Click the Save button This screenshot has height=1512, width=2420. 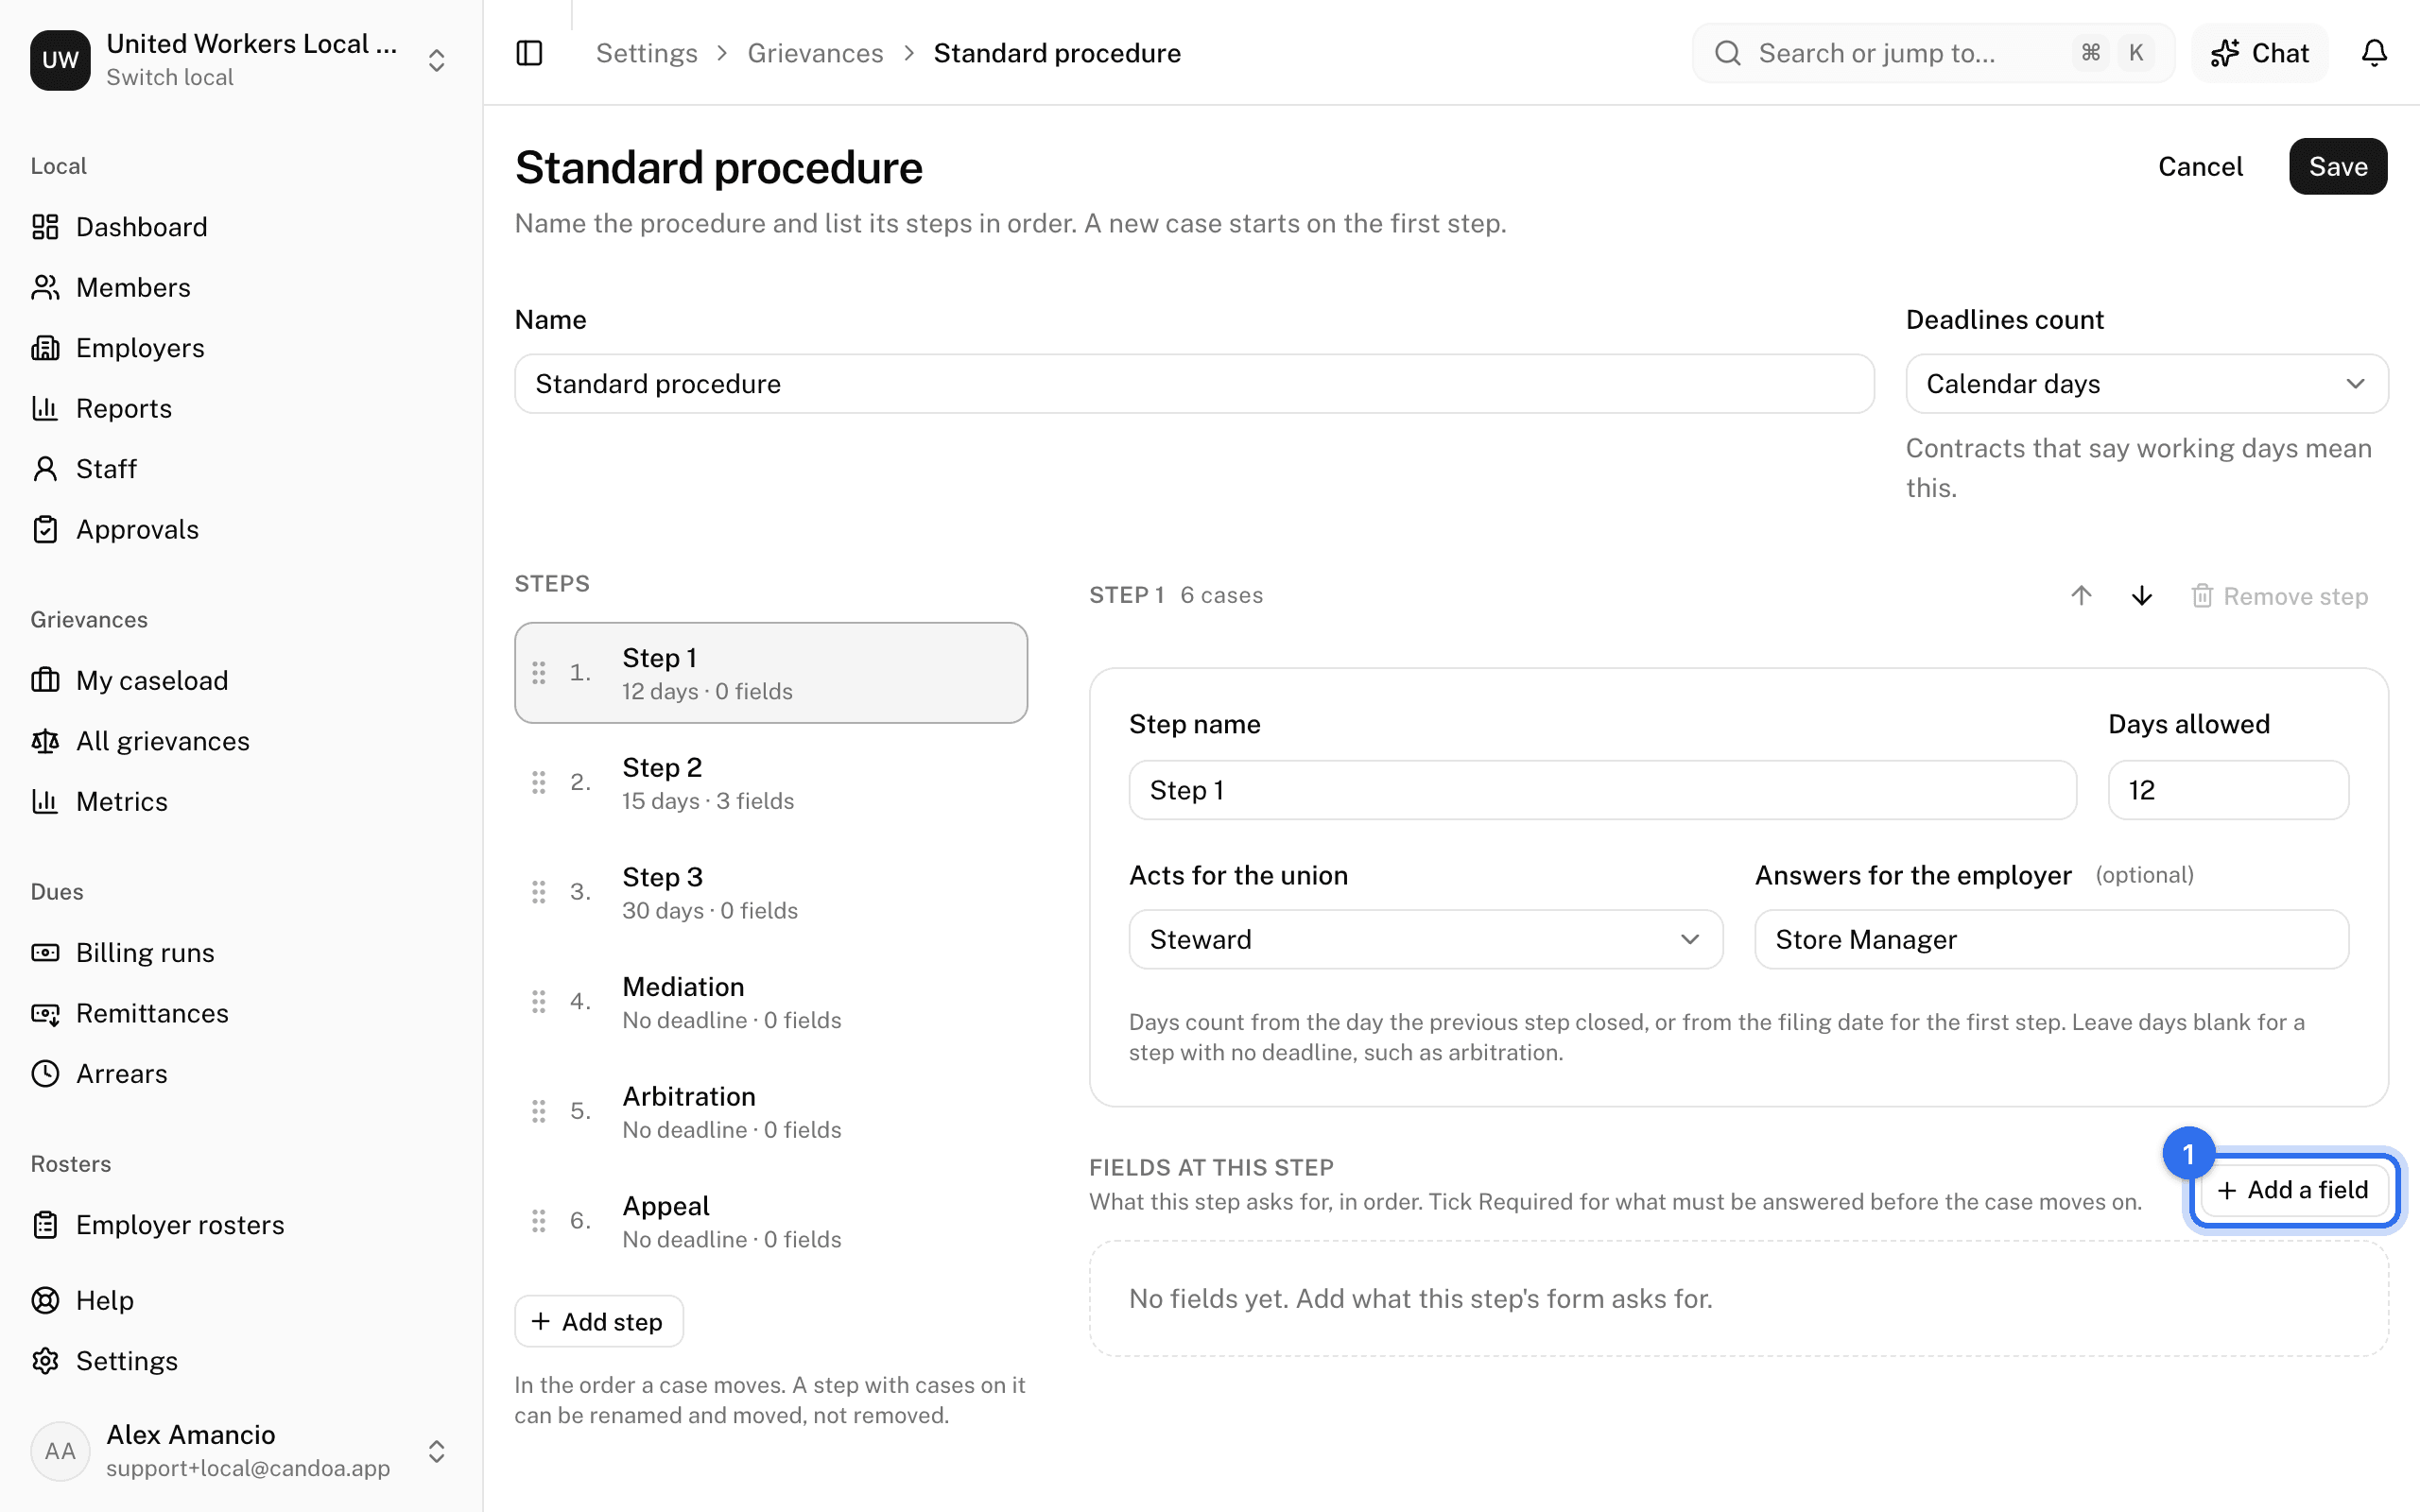2338,166
